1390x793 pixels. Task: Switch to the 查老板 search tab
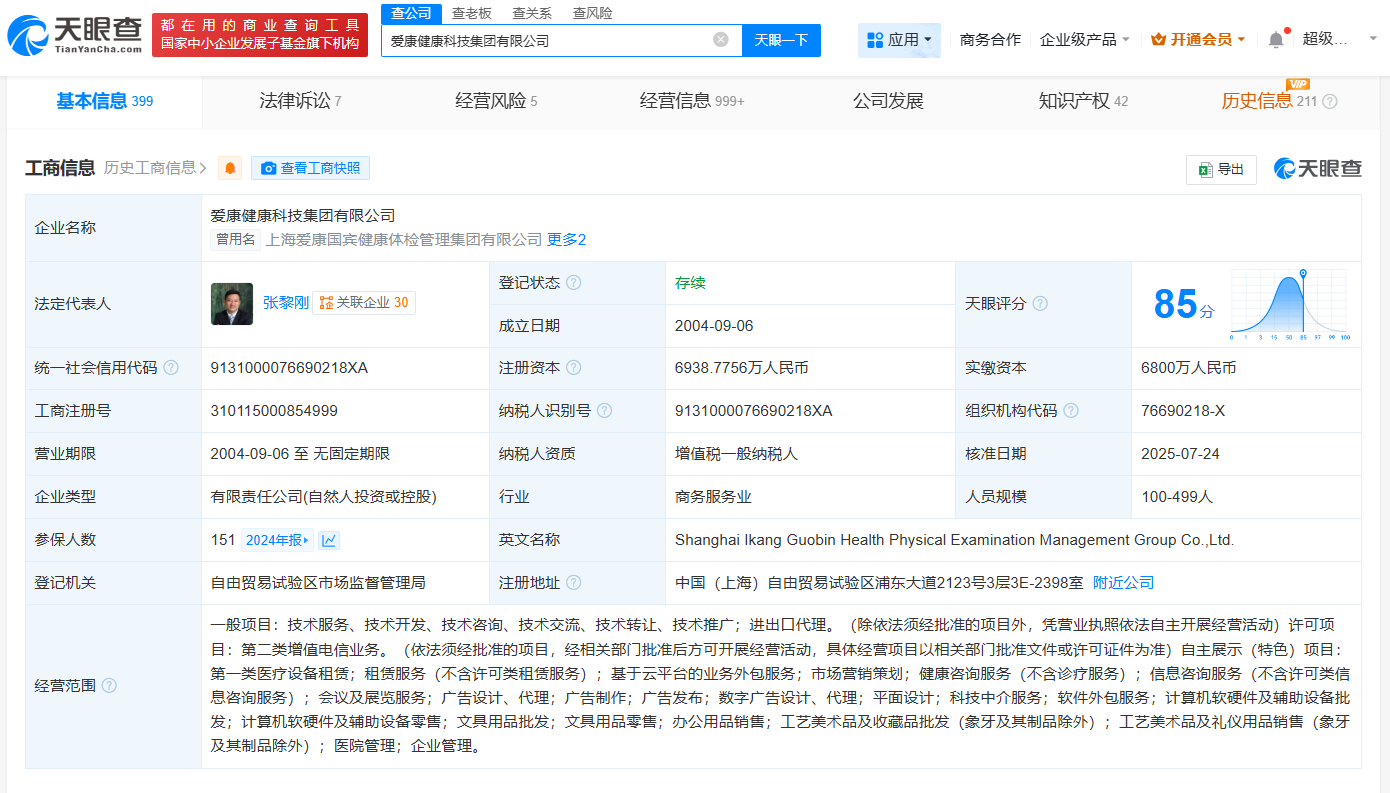[x=471, y=13]
